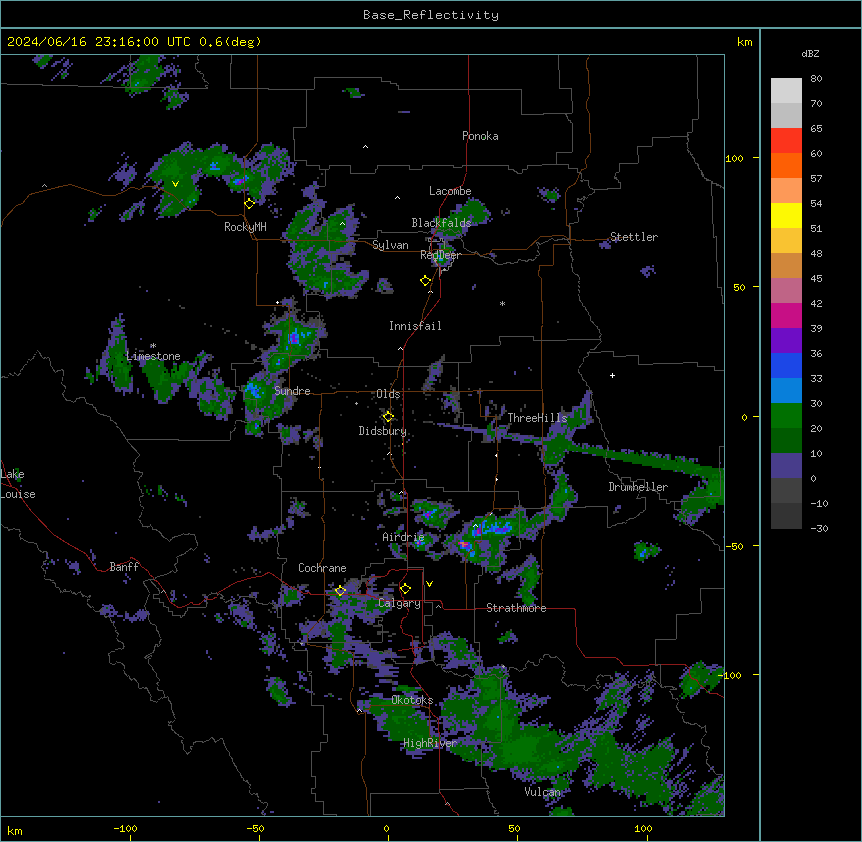The width and height of the screenshot is (862, 842).
Task: Click the storm cell northwest of Sundre
Action: pos(293,336)
